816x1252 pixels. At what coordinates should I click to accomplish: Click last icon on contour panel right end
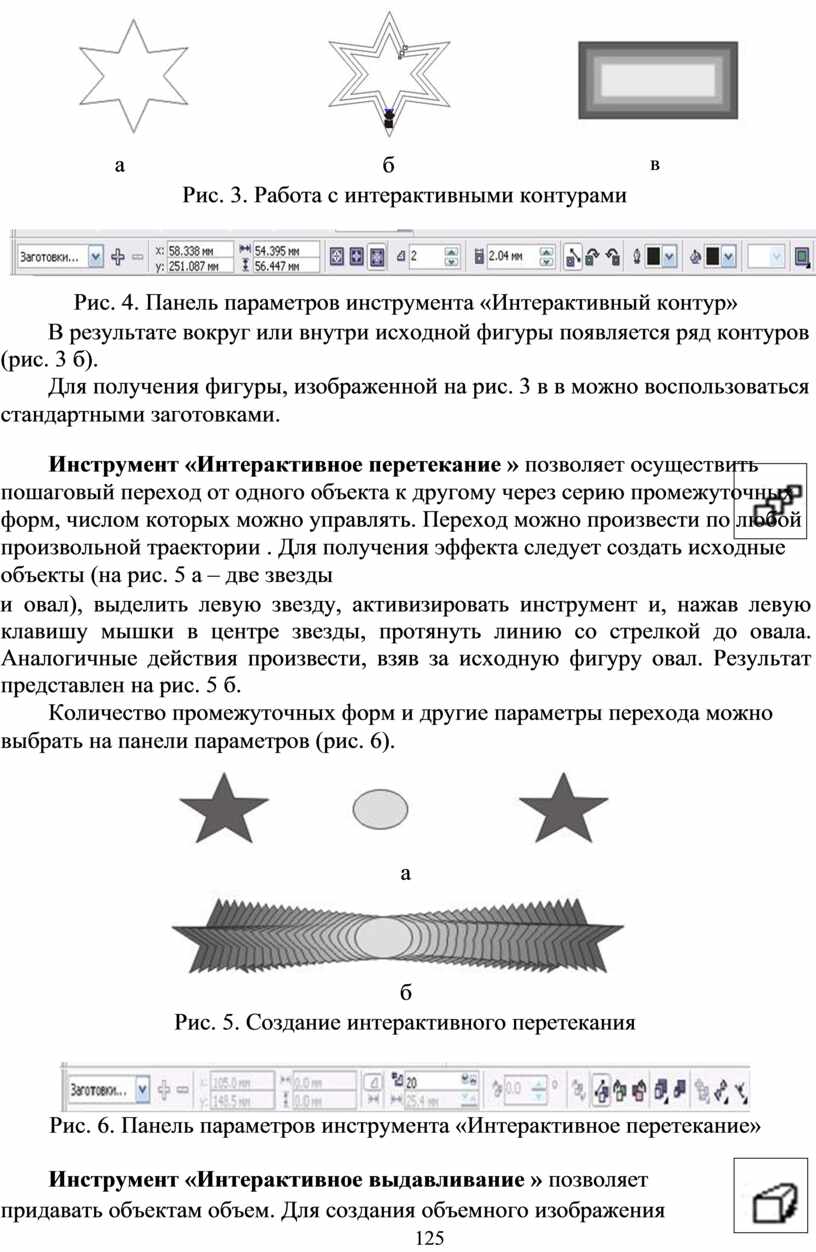click(801, 257)
